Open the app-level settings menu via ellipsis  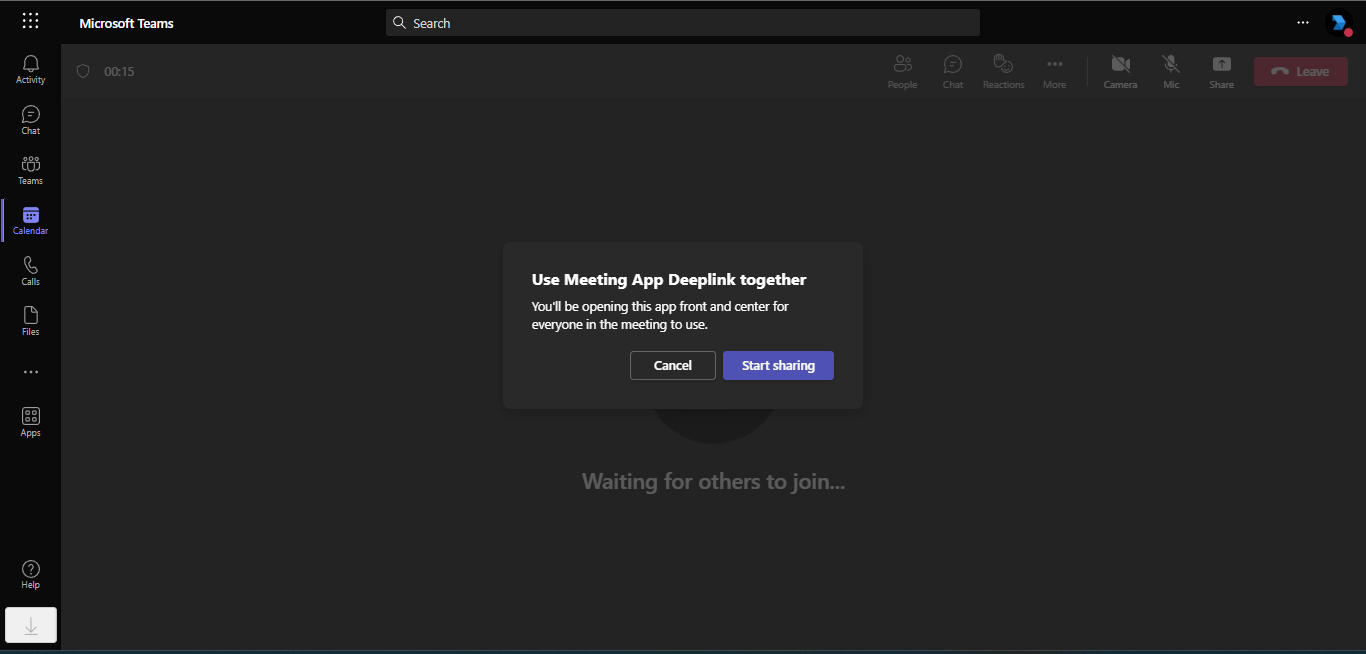pos(1303,22)
